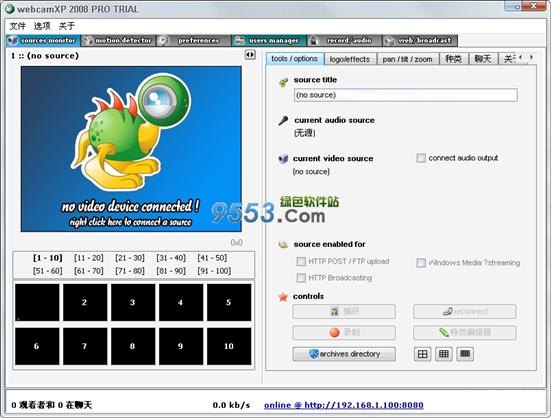551x418 pixels.
Task: Enable connect audio output checkbox
Action: [421, 158]
